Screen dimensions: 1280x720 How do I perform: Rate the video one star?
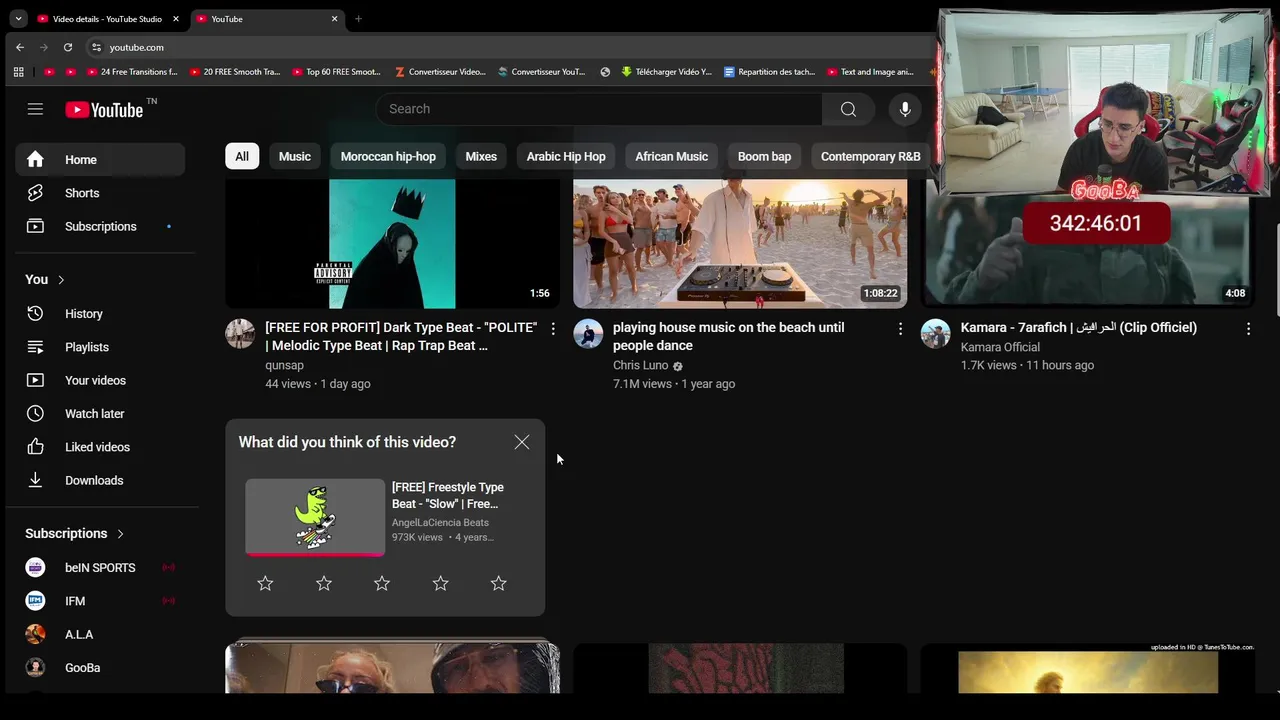point(265,583)
